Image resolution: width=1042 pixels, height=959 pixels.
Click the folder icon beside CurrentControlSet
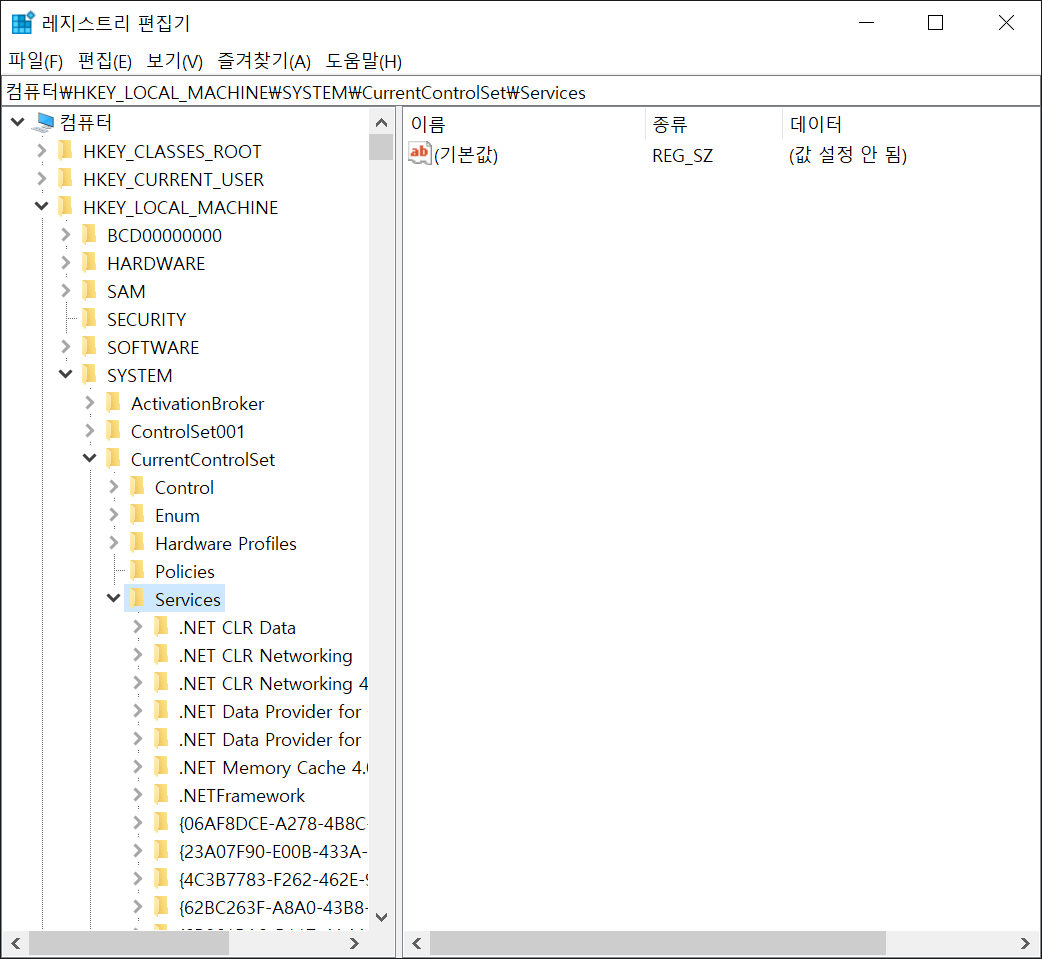(114, 459)
